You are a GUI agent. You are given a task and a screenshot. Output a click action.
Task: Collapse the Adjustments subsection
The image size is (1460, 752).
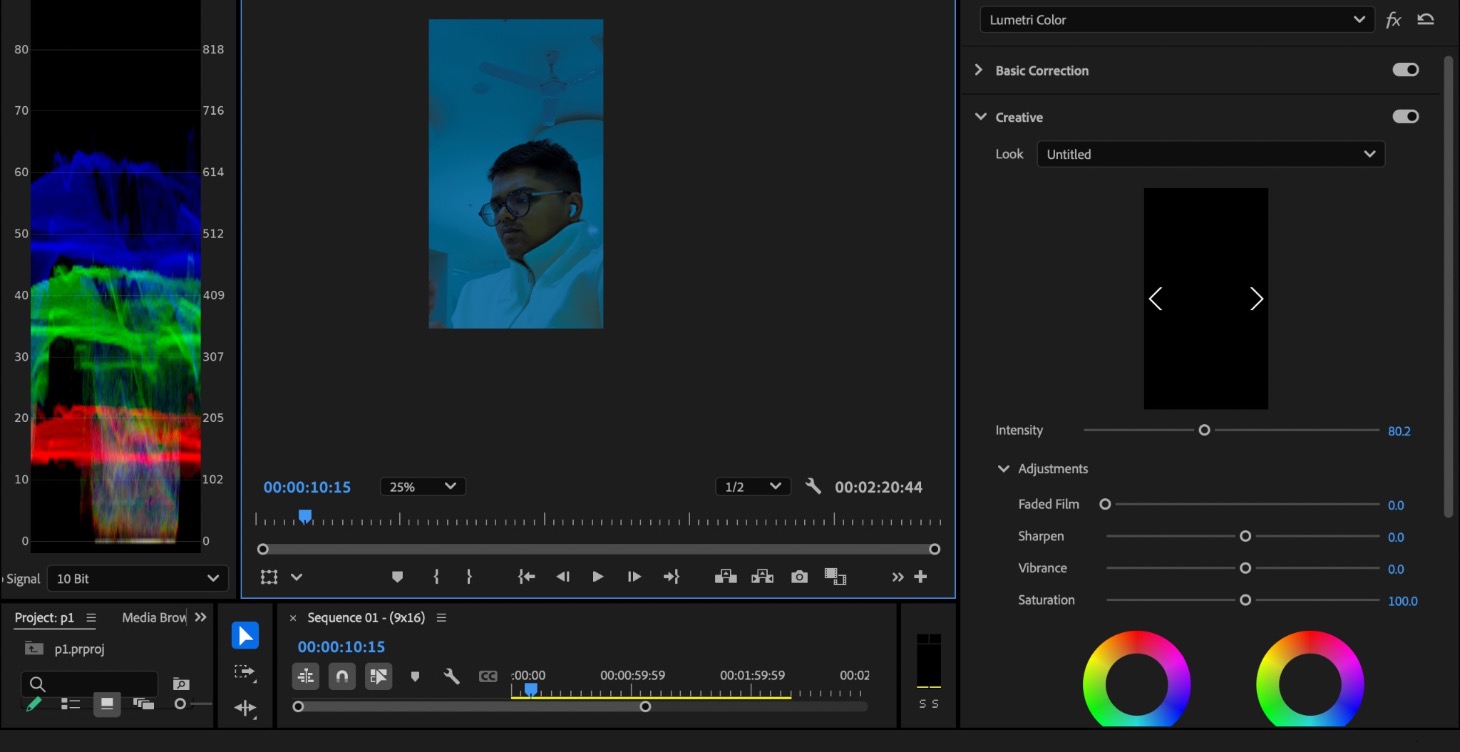pyautogui.click(x=1003, y=468)
